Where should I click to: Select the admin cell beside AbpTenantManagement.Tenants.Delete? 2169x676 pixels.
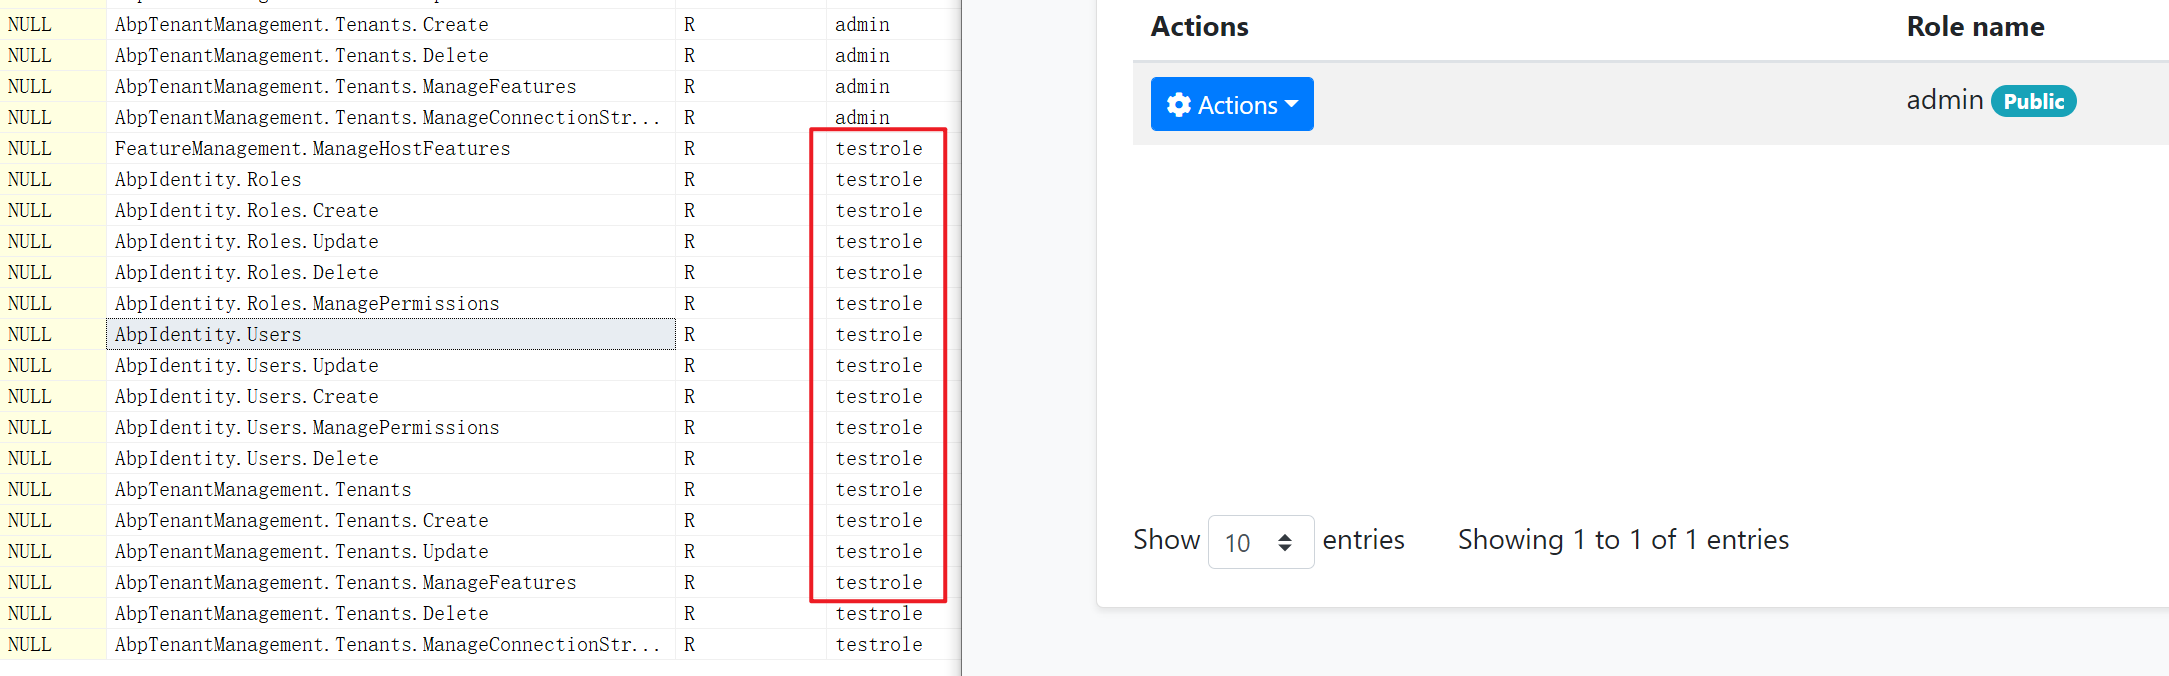pyautogui.click(x=861, y=55)
